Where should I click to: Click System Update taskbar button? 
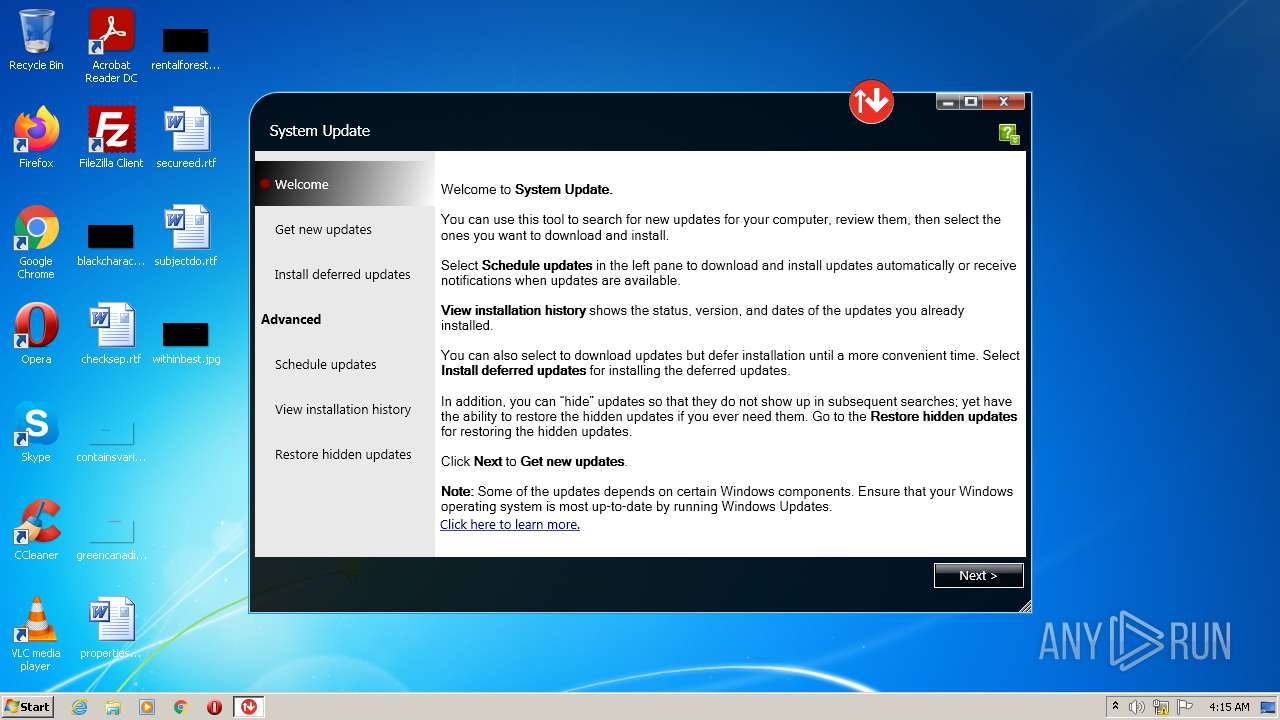(248, 707)
